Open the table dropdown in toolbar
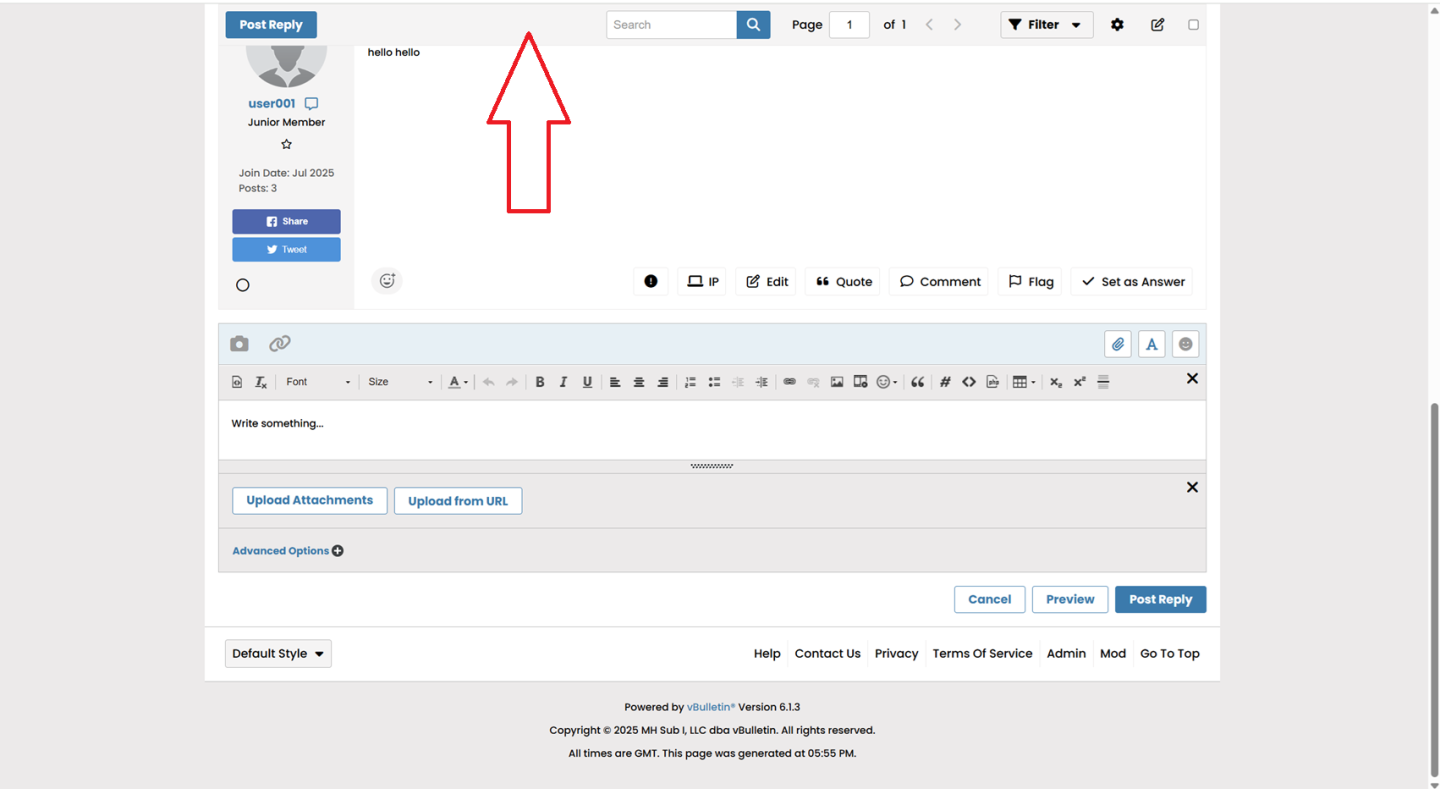Image resolution: width=1440 pixels, height=789 pixels. [1023, 382]
